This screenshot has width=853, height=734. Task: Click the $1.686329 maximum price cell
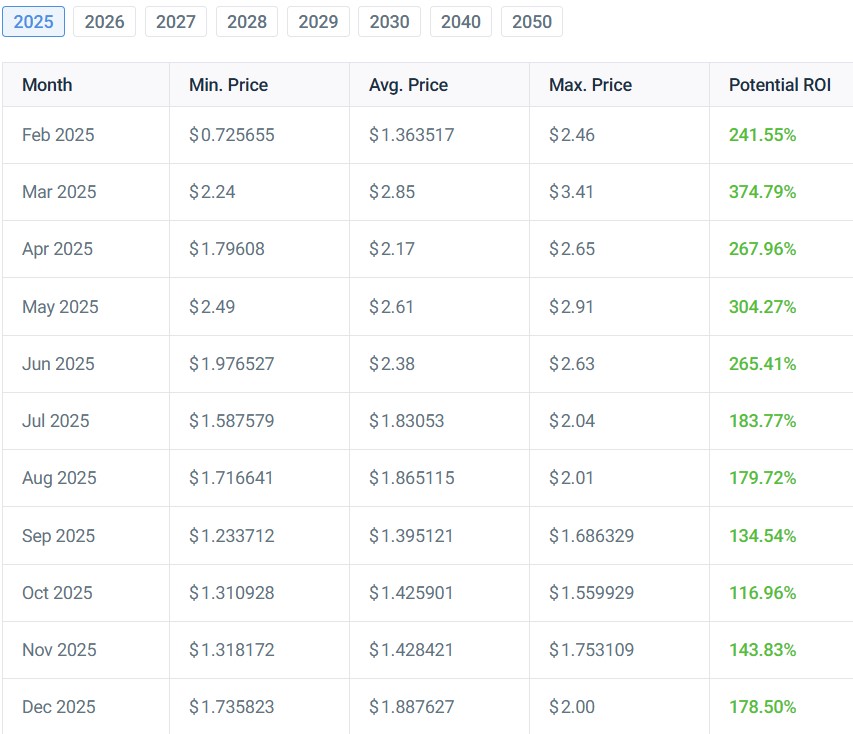[x=591, y=536]
